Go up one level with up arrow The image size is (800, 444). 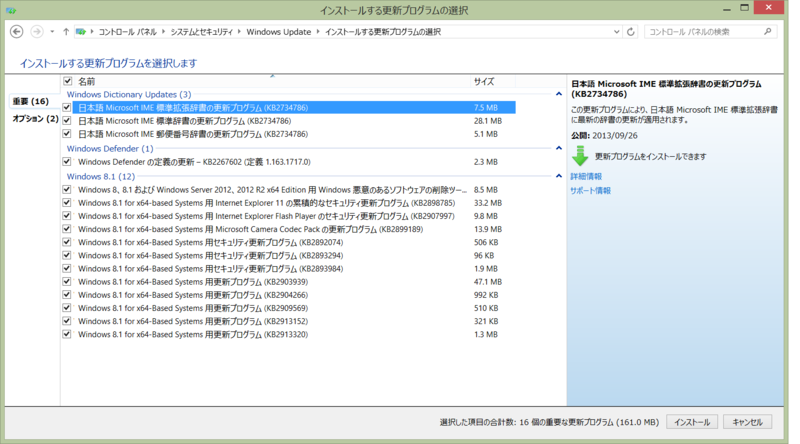66,32
